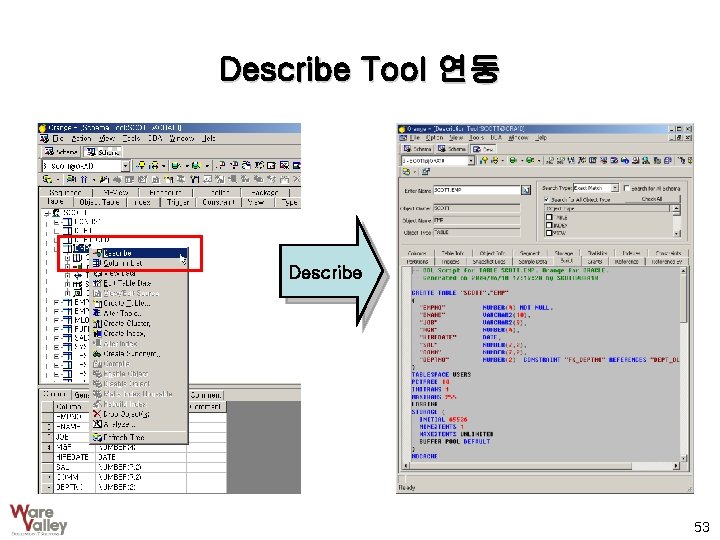Open Columns tab in Describe Tool
The width and height of the screenshot is (720, 540).
pos(417,253)
